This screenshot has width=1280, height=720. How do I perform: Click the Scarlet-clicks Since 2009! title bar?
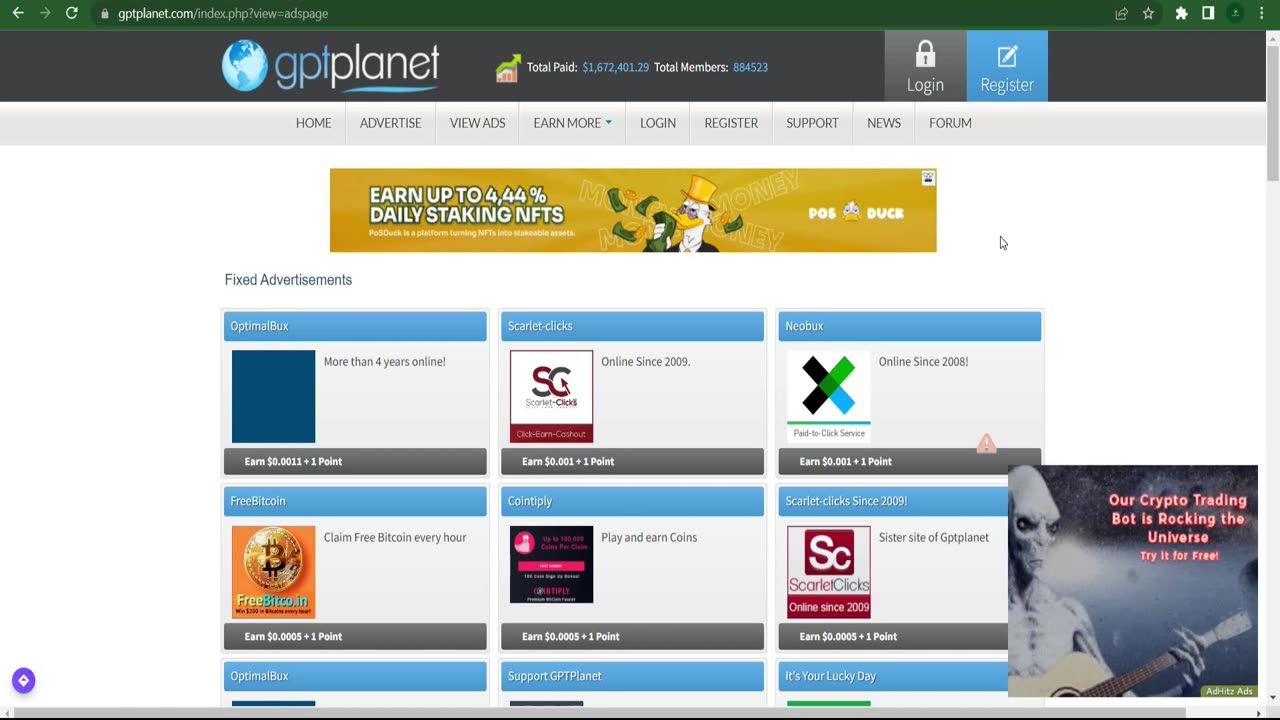893,501
